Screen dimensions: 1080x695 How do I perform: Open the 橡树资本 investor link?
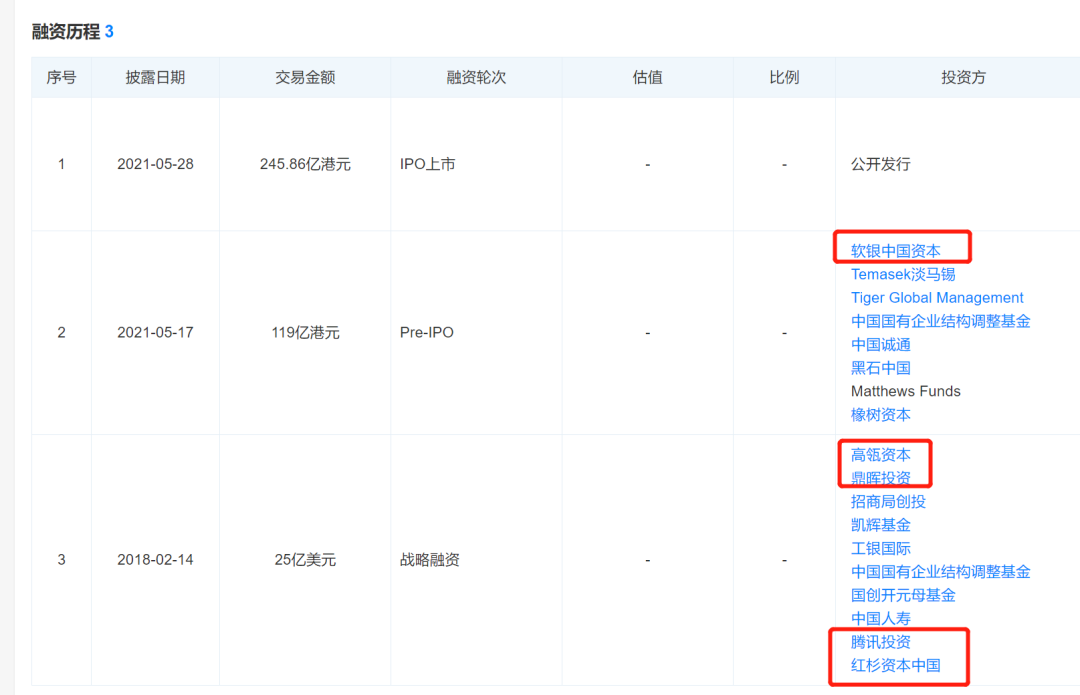tap(880, 415)
